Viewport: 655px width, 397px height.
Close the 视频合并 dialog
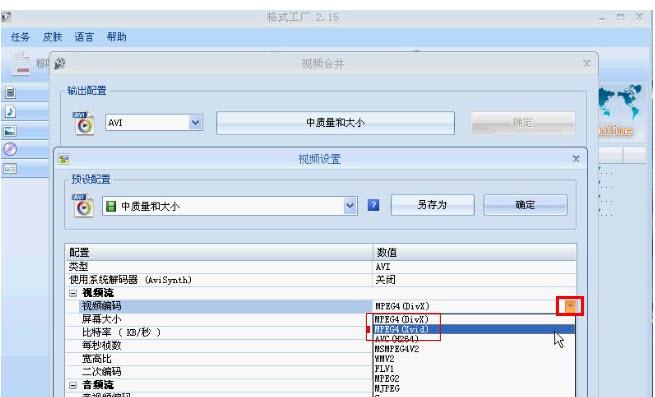[586, 64]
